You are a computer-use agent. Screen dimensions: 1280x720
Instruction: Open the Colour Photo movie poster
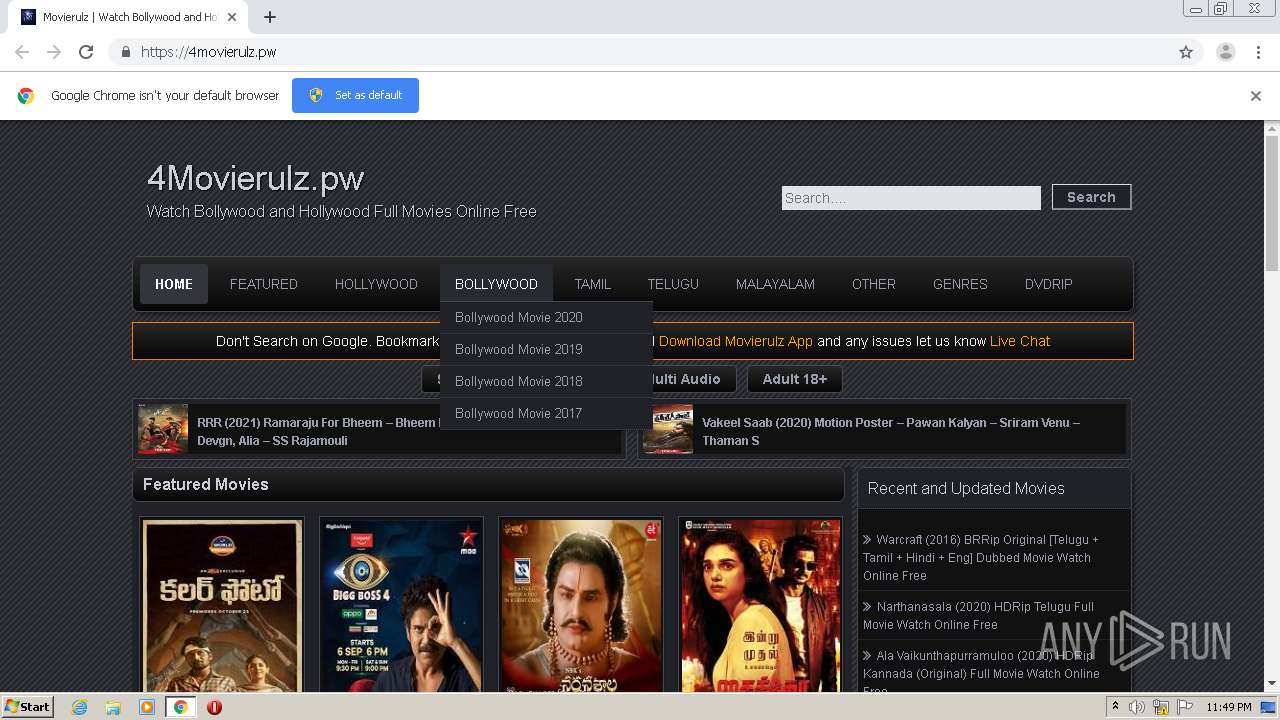(222, 605)
